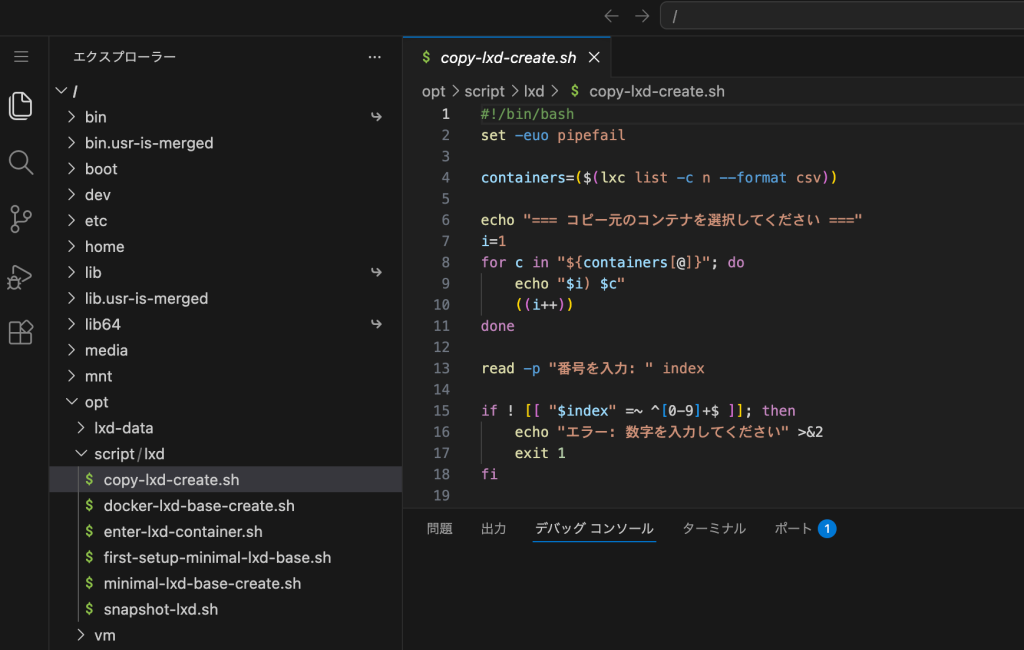Click the navigate forward arrow
The height and width of the screenshot is (650, 1024).
coord(642,16)
